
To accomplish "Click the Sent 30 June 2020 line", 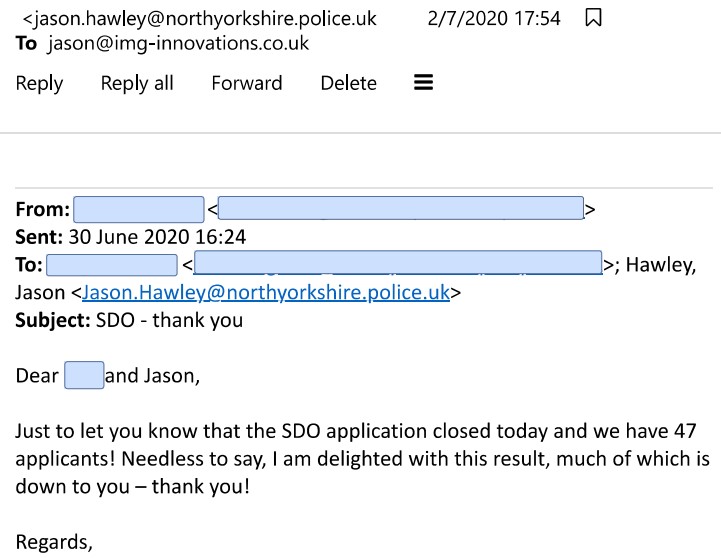I will [x=130, y=237].
